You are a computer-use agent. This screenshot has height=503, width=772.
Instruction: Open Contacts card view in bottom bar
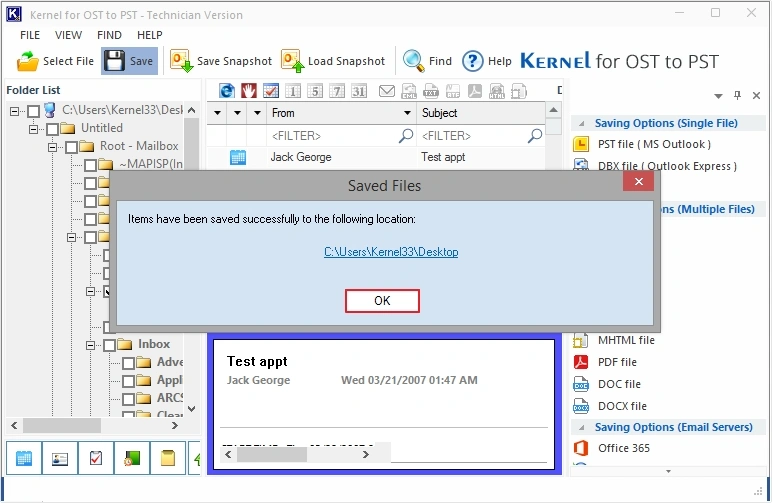pyautogui.click(x=60, y=458)
